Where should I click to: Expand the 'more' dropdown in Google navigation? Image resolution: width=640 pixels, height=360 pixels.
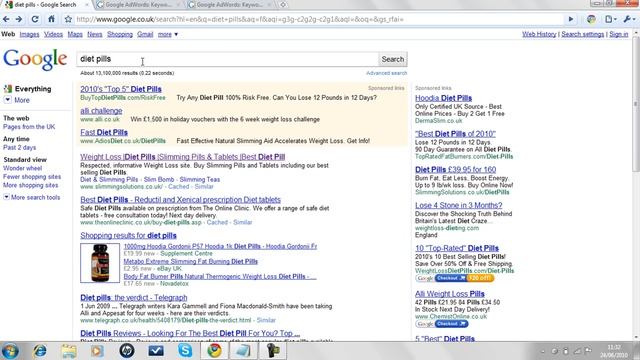168,34
